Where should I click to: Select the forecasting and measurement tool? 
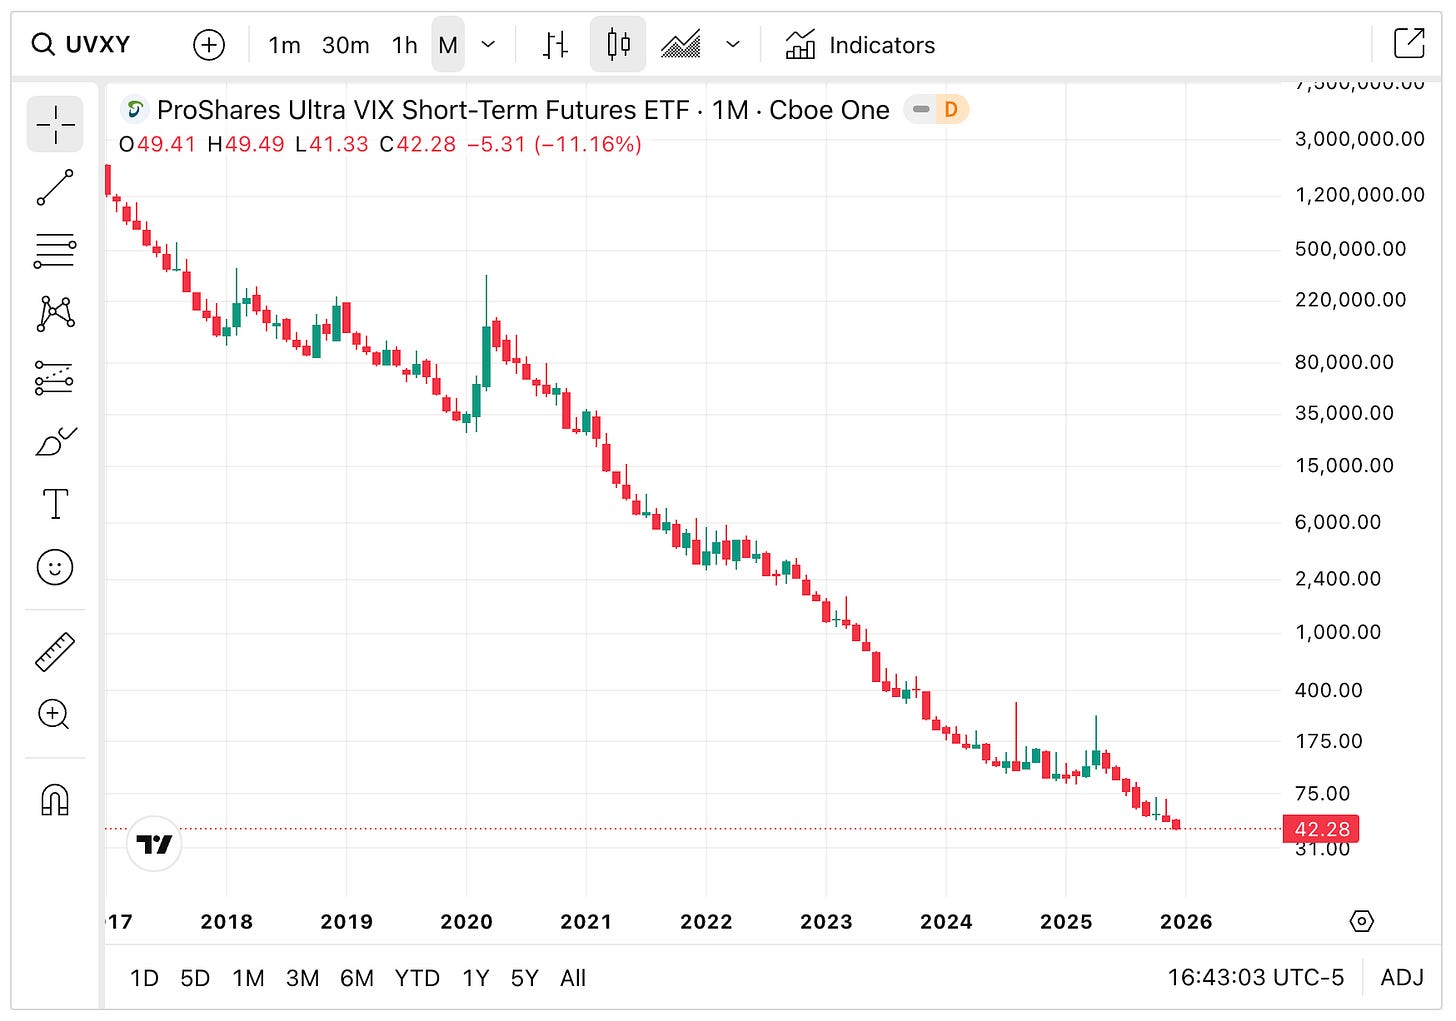click(55, 378)
